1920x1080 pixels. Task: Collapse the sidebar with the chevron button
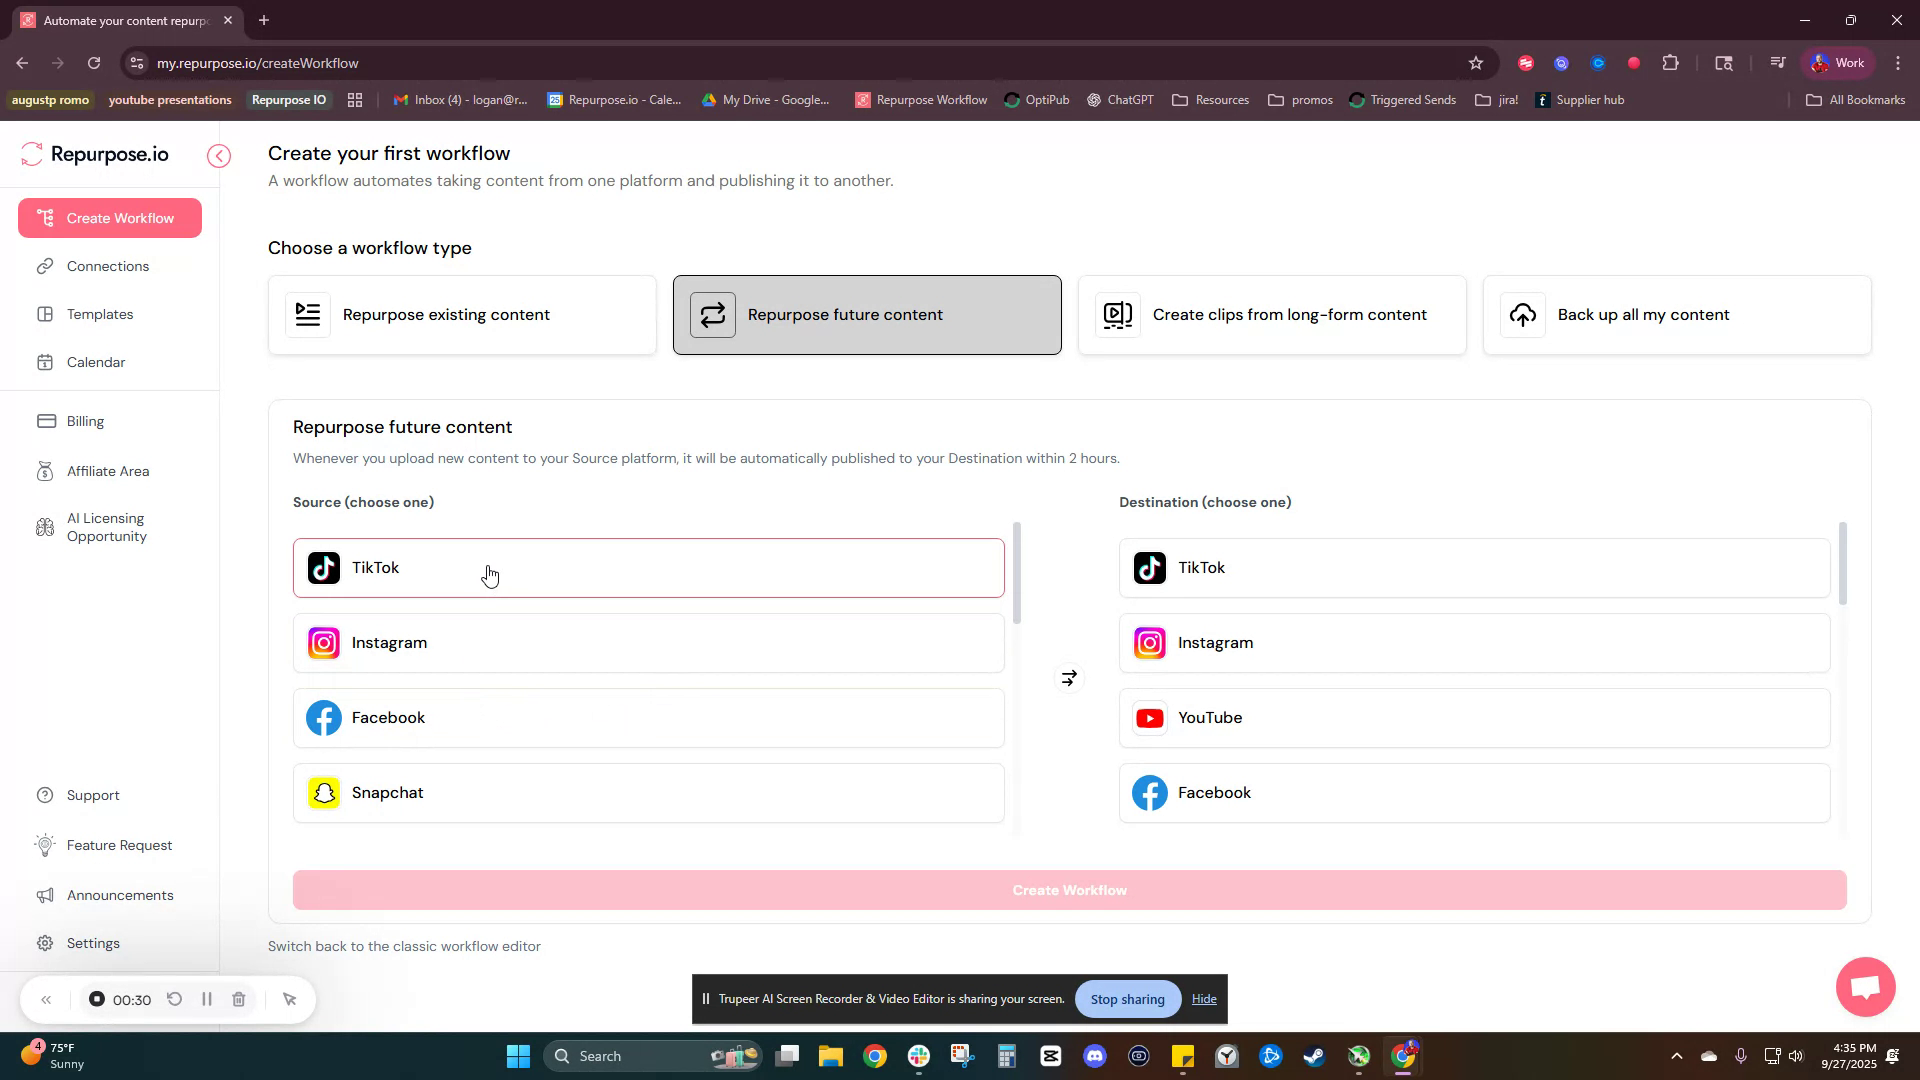tap(219, 156)
